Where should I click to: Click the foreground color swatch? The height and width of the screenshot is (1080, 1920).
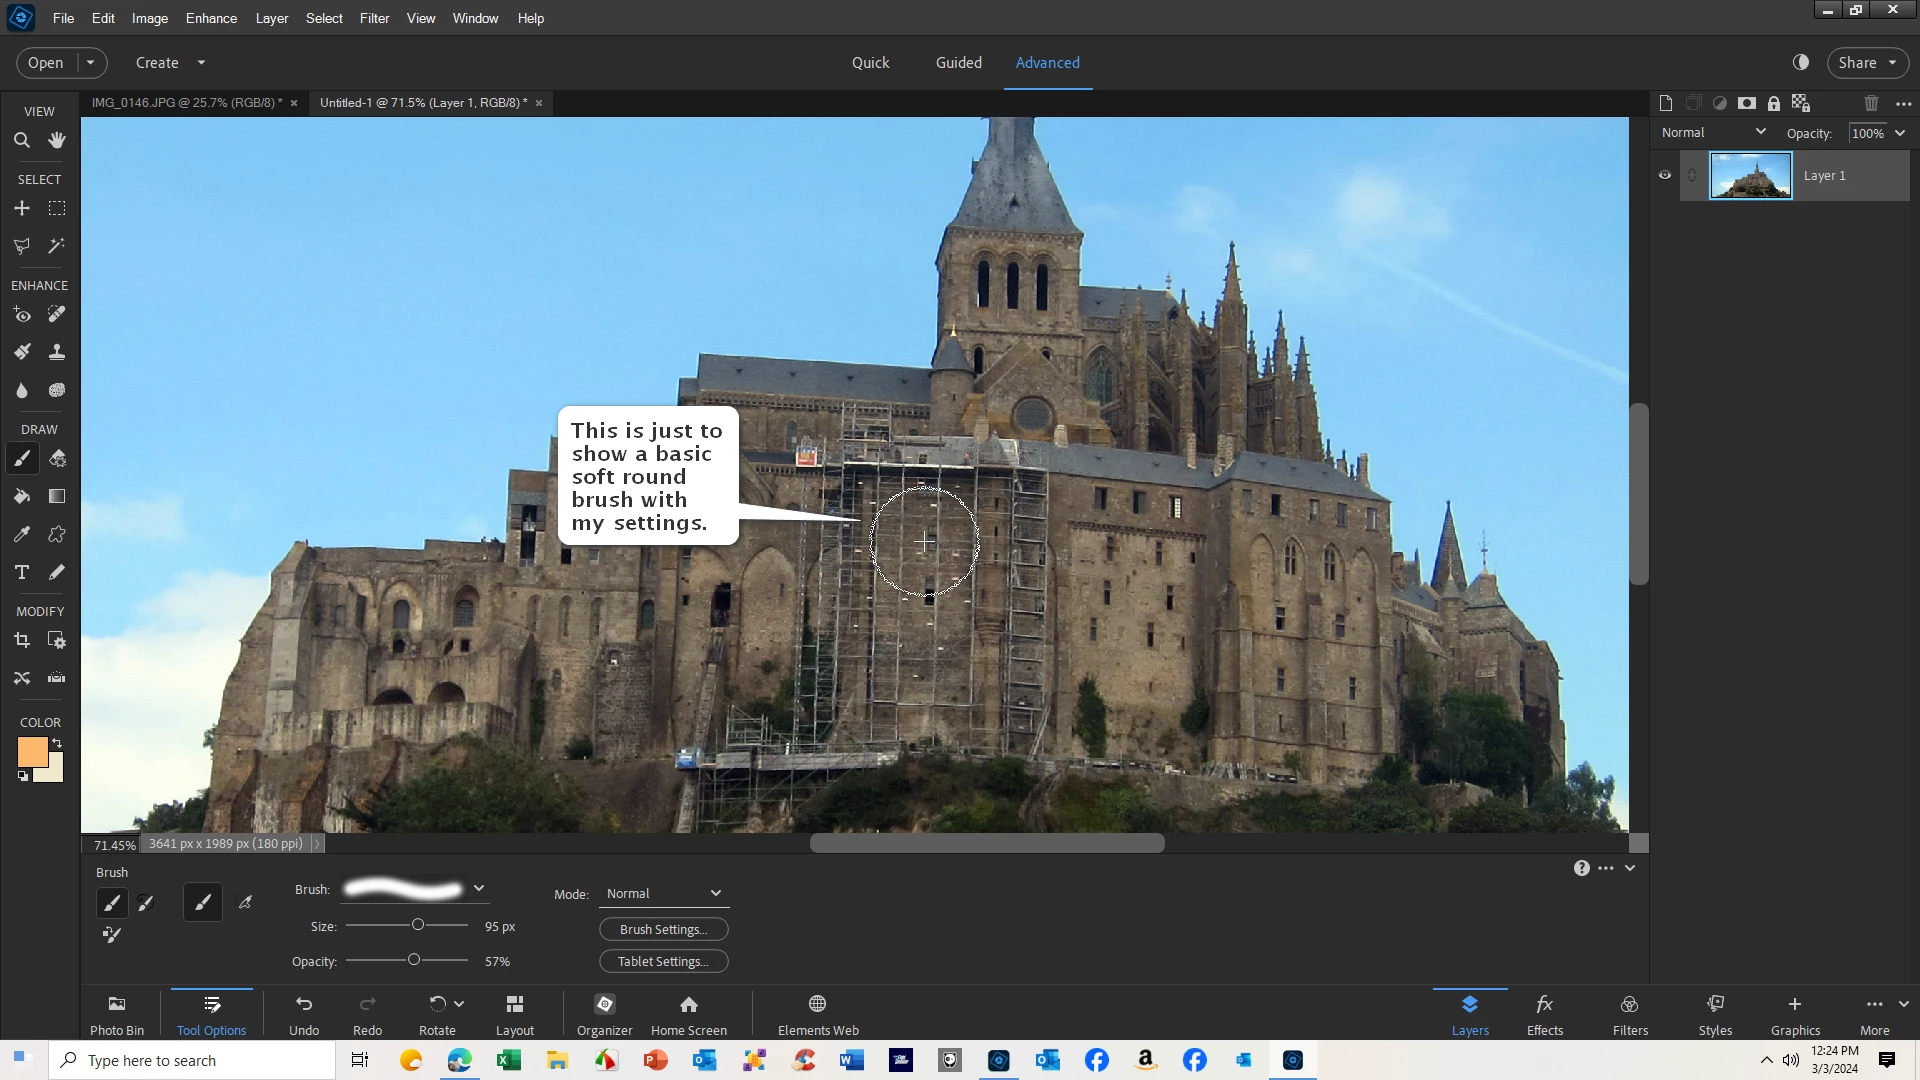[32, 752]
